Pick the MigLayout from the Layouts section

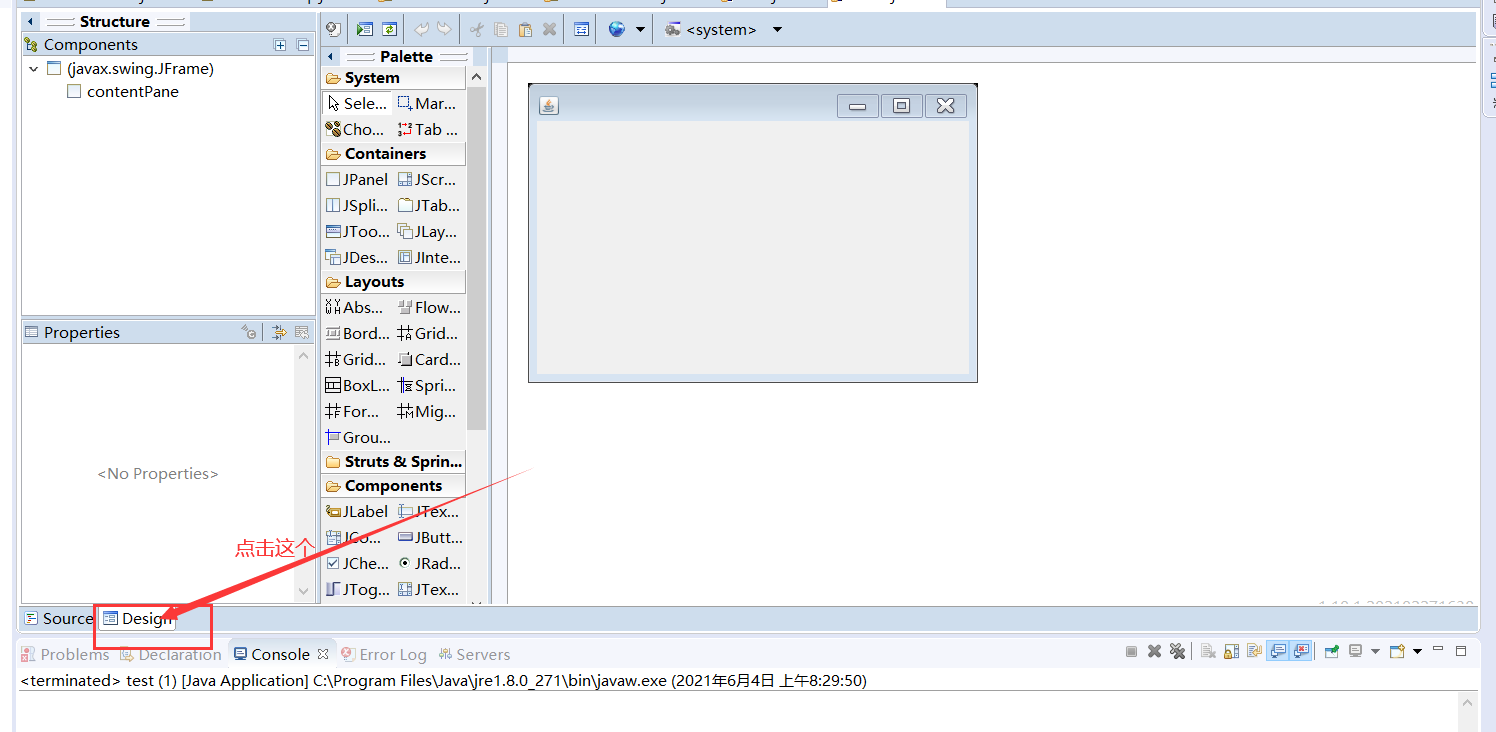pyautogui.click(x=426, y=411)
